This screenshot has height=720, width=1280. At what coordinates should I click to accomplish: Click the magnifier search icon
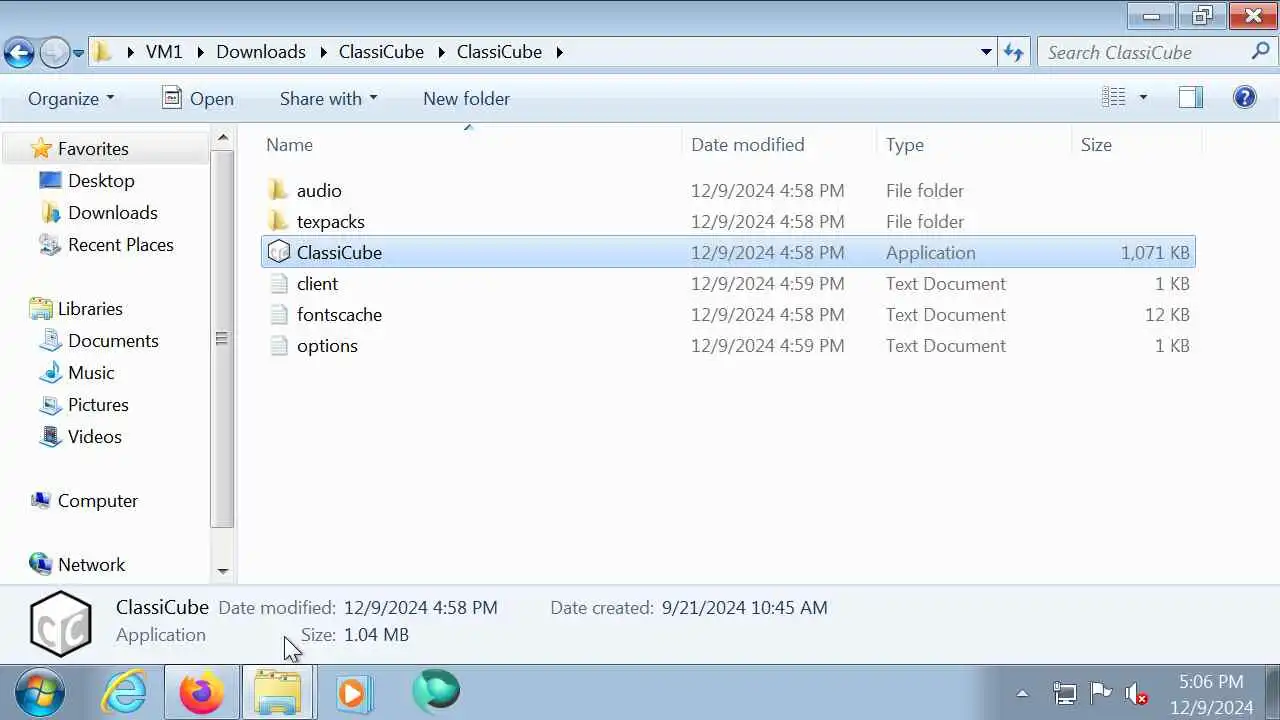[x=1261, y=51]
